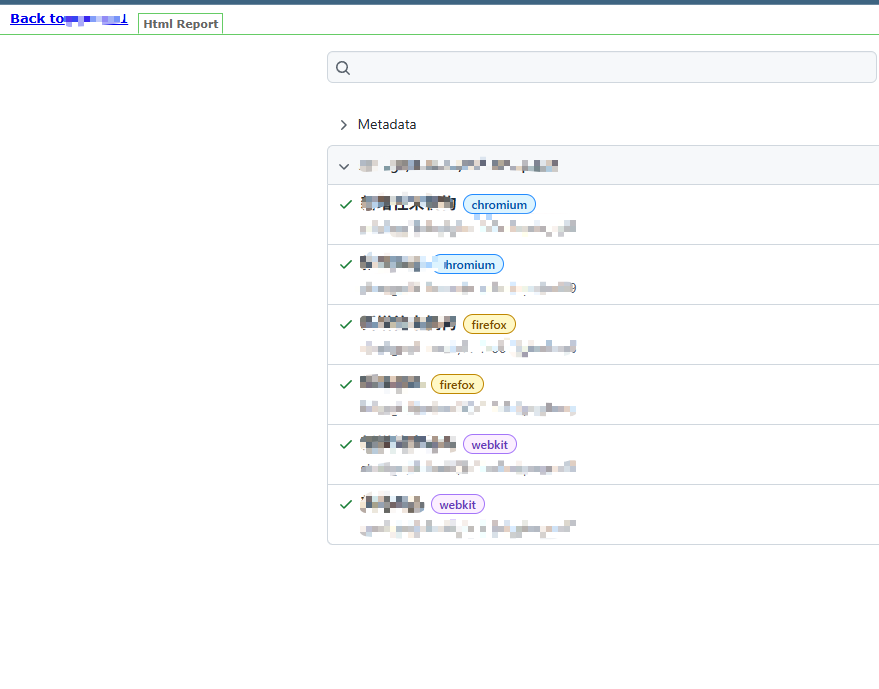Click the test file group header title
The height and width of the screenshot is (689, 879).
tap(458, 167)
